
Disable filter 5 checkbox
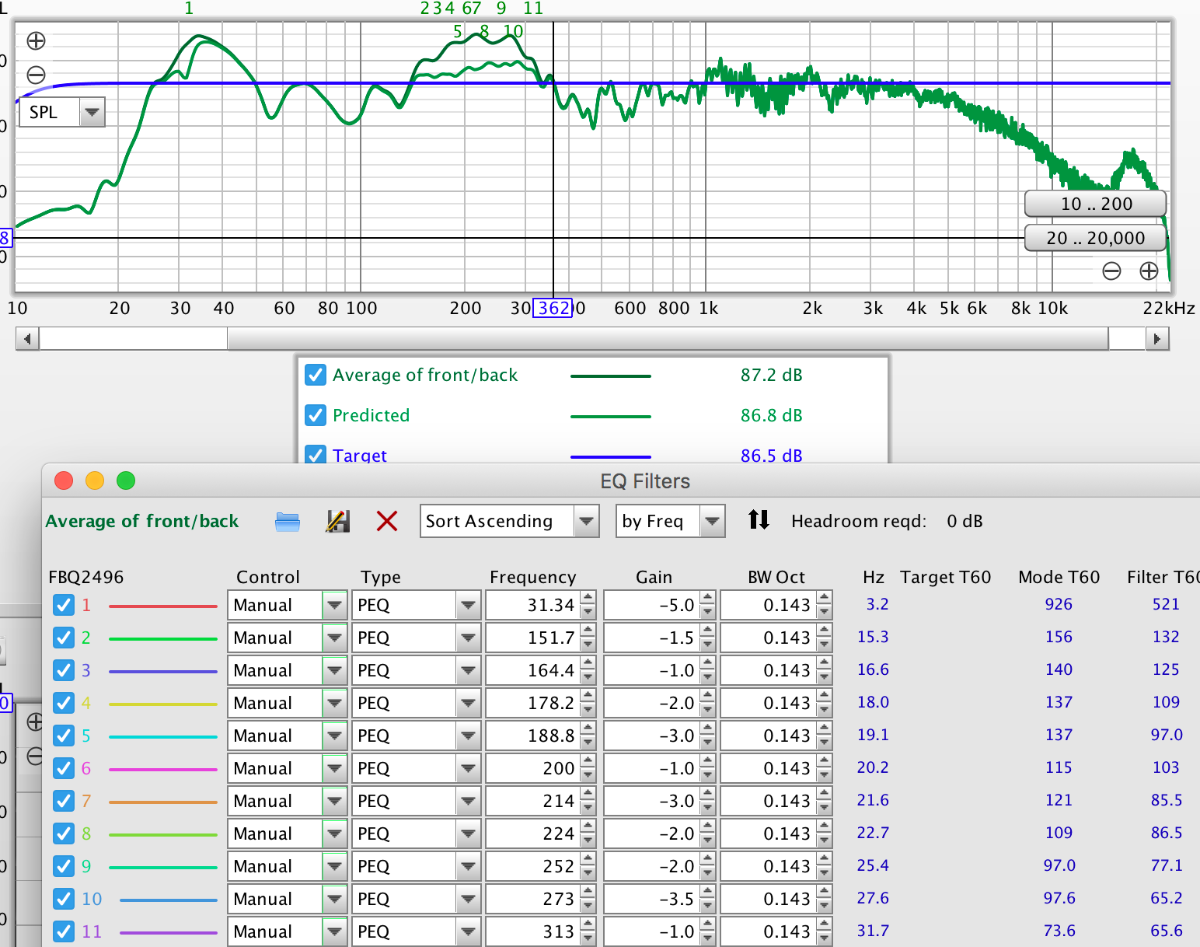[x=64, y=736]
